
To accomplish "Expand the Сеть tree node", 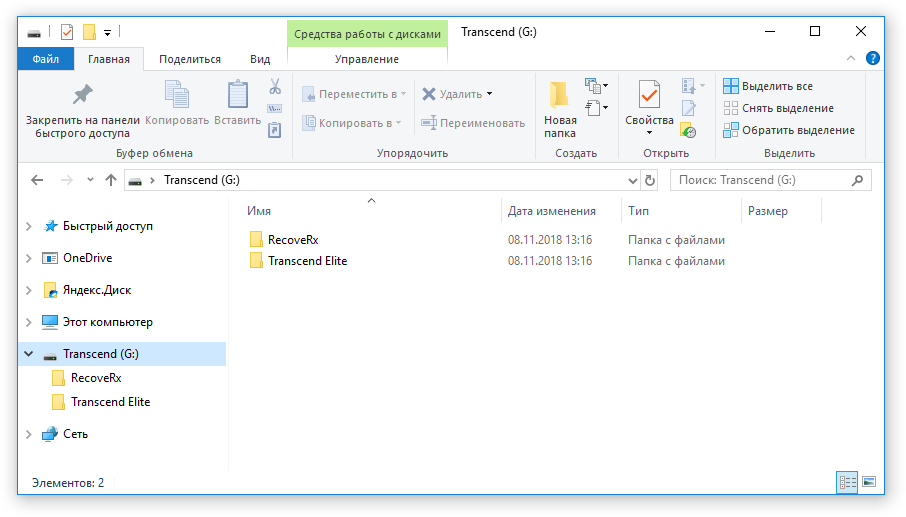I will [x=28, y=434].
